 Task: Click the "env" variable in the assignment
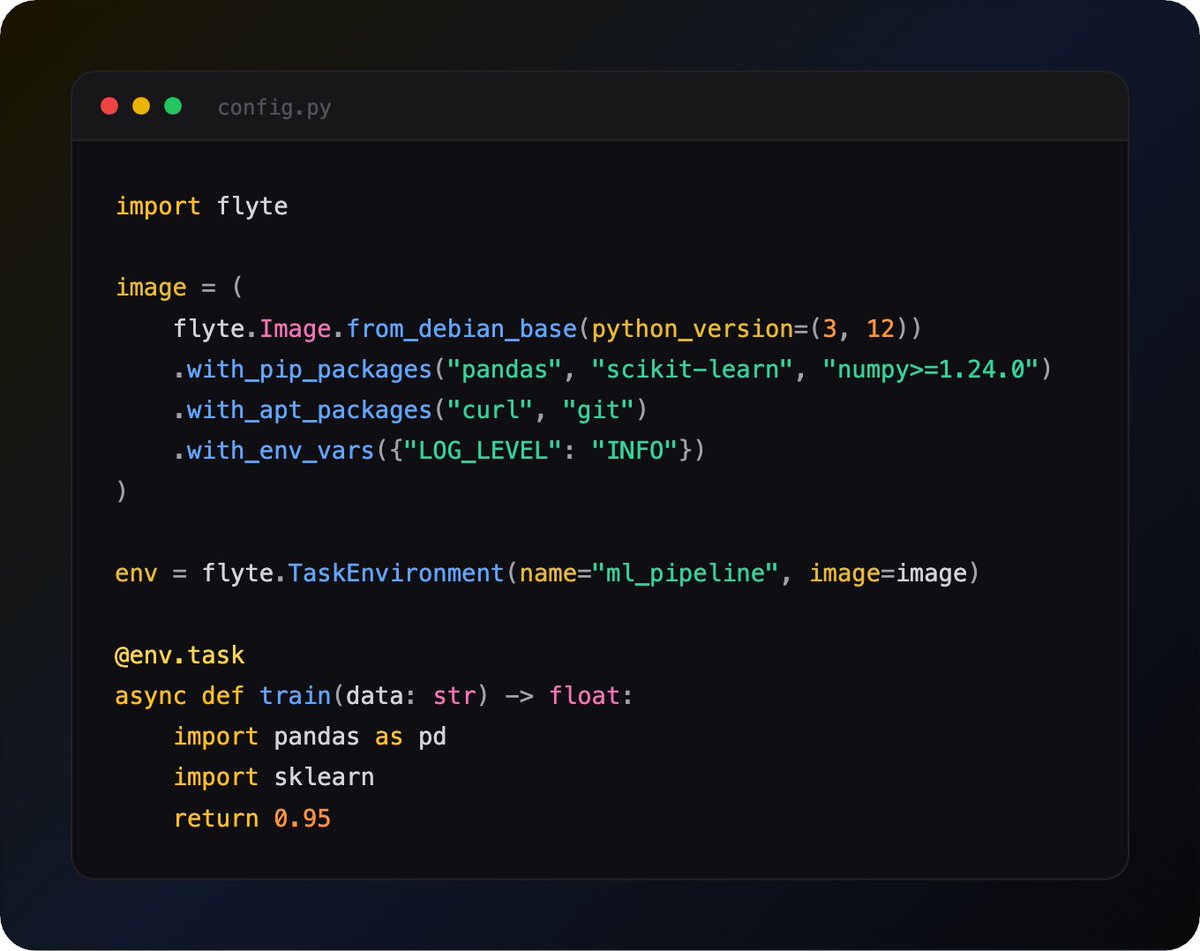tap(137, 574)
